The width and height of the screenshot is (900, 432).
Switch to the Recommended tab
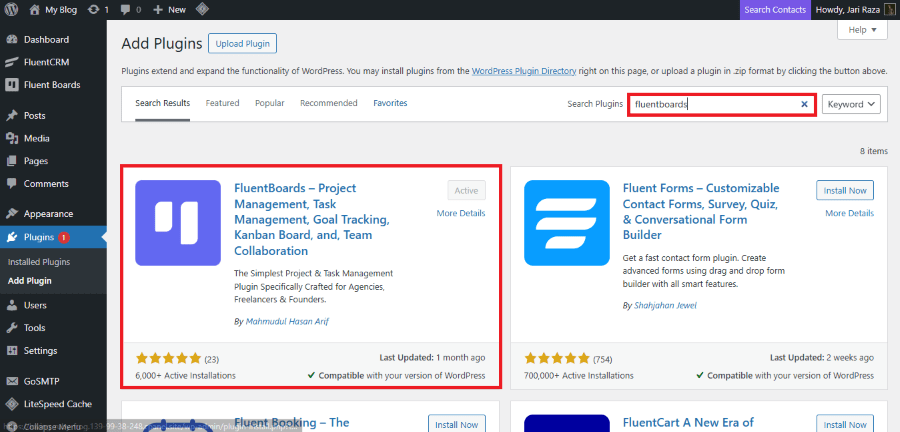click(329, 103)
